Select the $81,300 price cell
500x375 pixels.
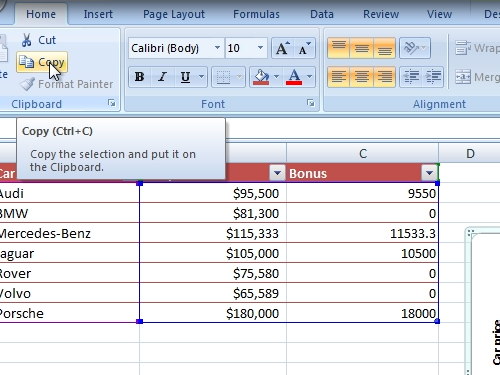[213, 213]
